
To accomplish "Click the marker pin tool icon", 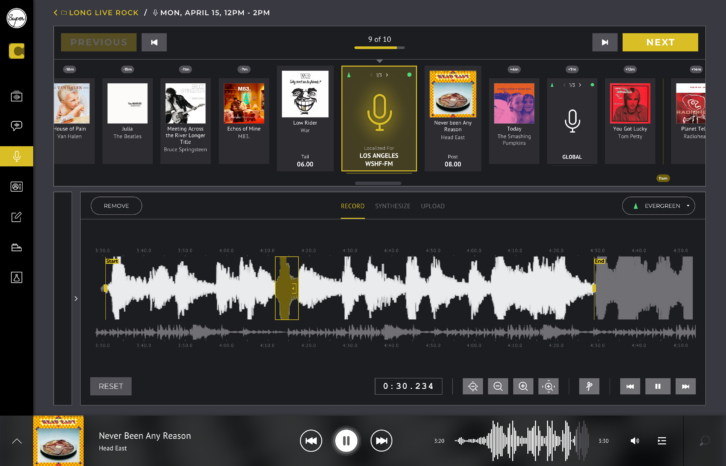I will tap(589, 386).
